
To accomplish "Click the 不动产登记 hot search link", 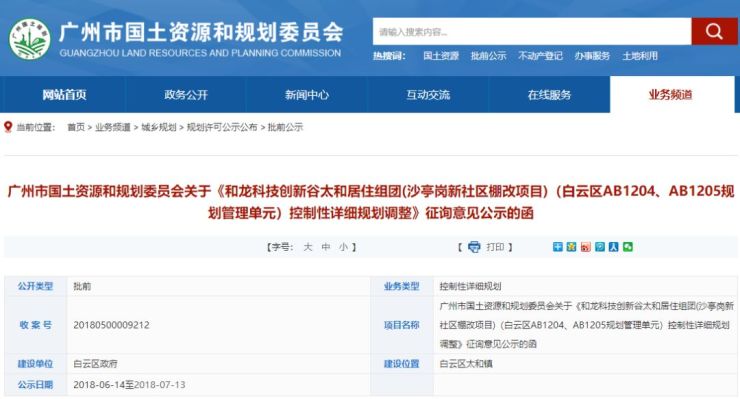I will click(540, 56).
